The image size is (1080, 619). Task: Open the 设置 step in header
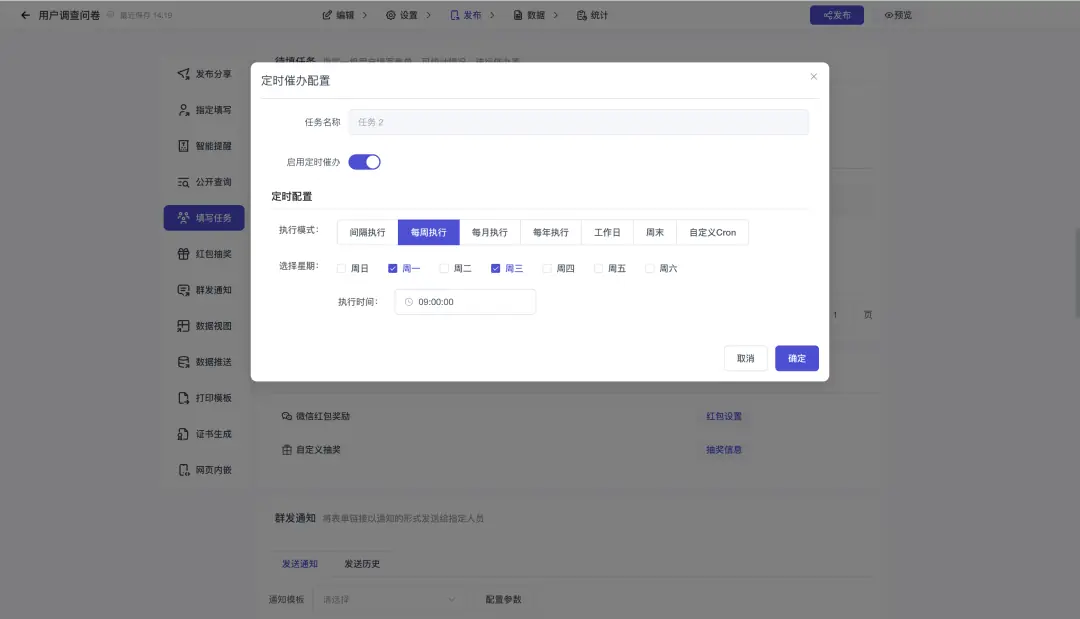402,15
